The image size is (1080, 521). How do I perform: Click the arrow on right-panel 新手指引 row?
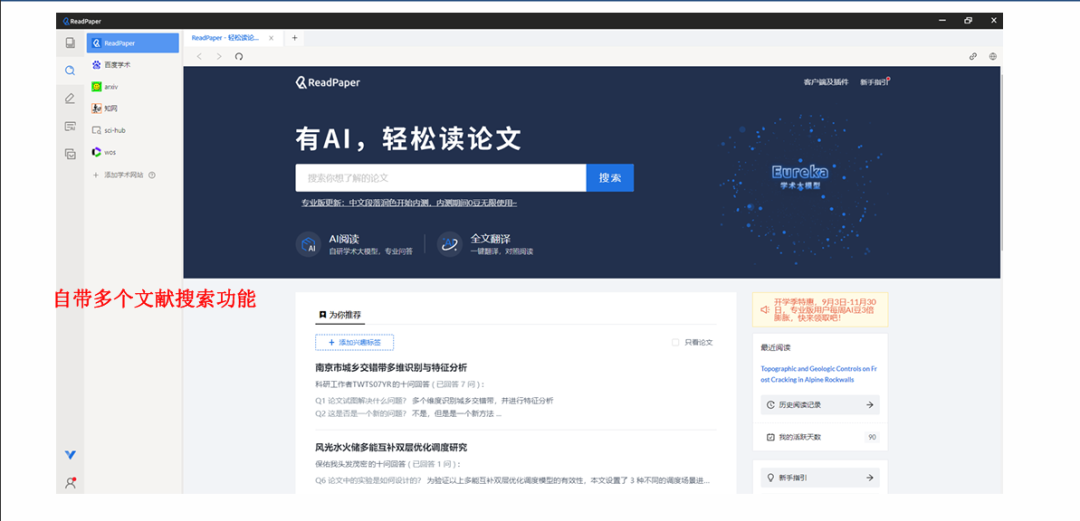pyautogui.click(x=869, y=478)
